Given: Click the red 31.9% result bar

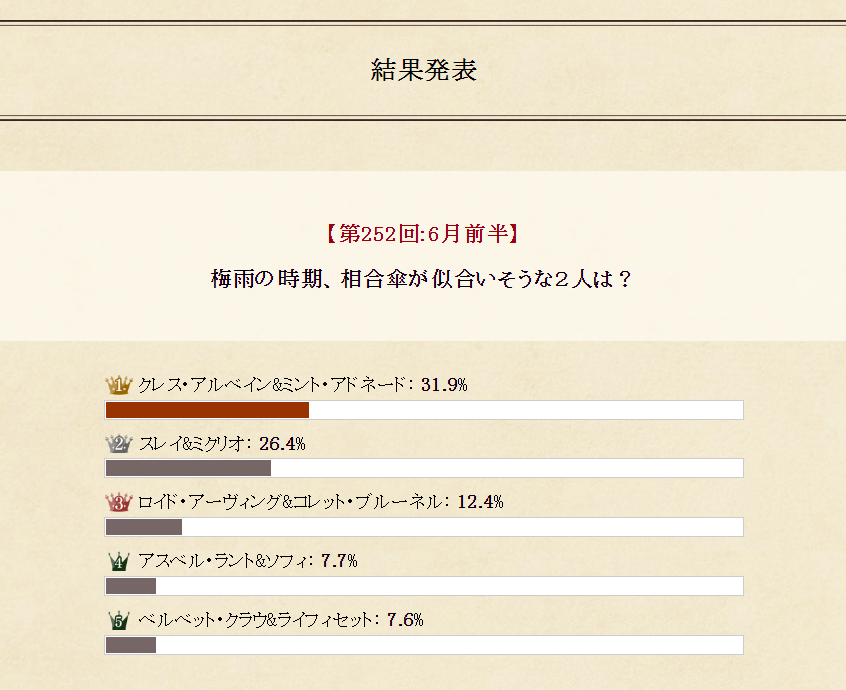Looking at the screenshot, I should coord(207,410).
